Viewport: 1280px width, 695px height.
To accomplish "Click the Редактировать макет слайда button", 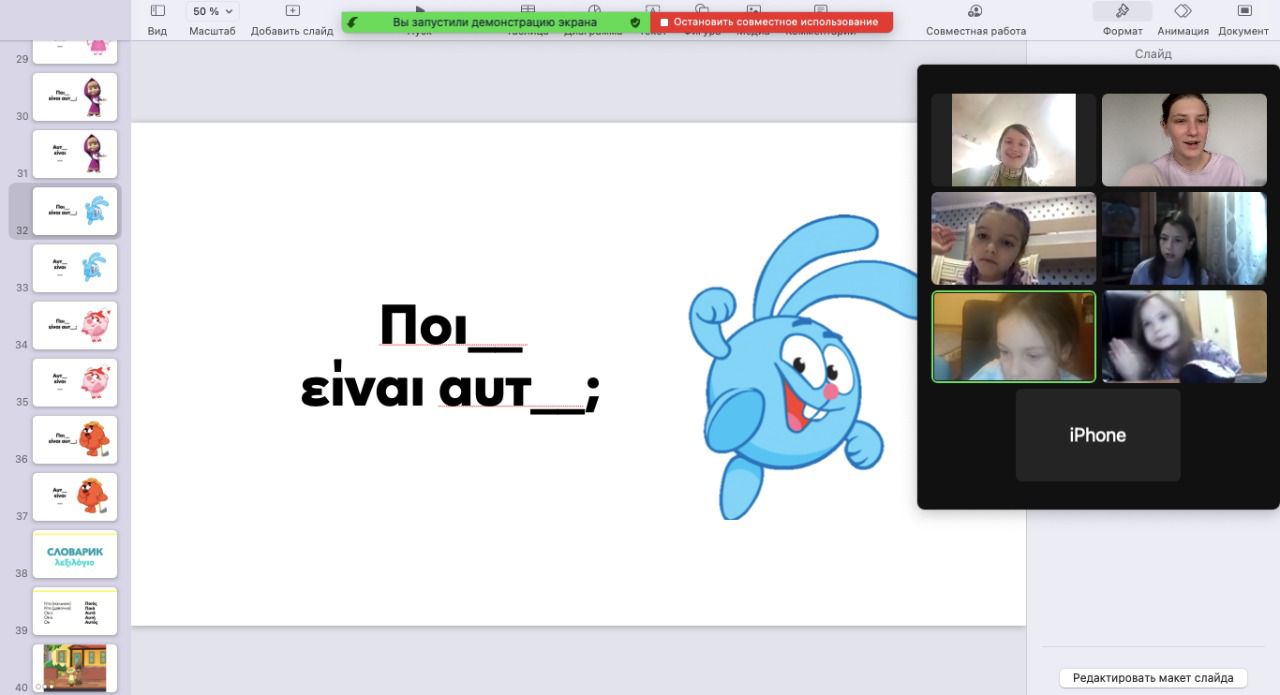I will point(1153,678).
